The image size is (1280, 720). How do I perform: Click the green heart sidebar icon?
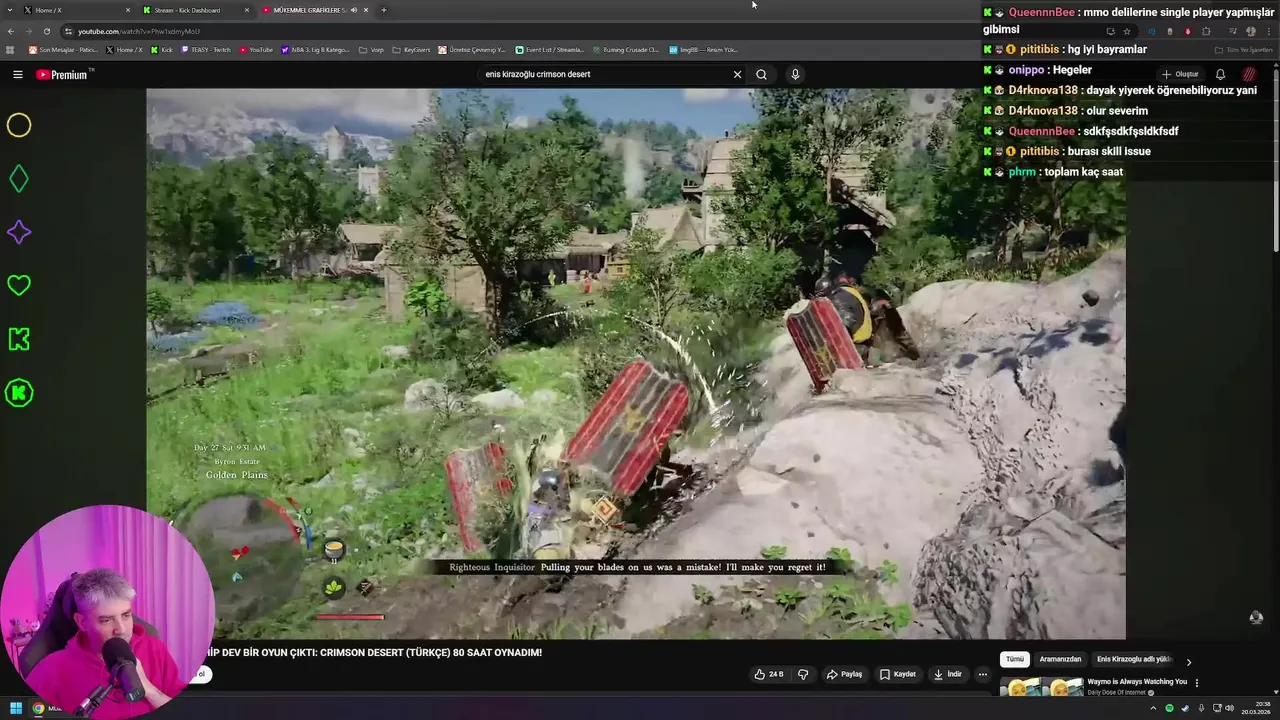(19, 285)
